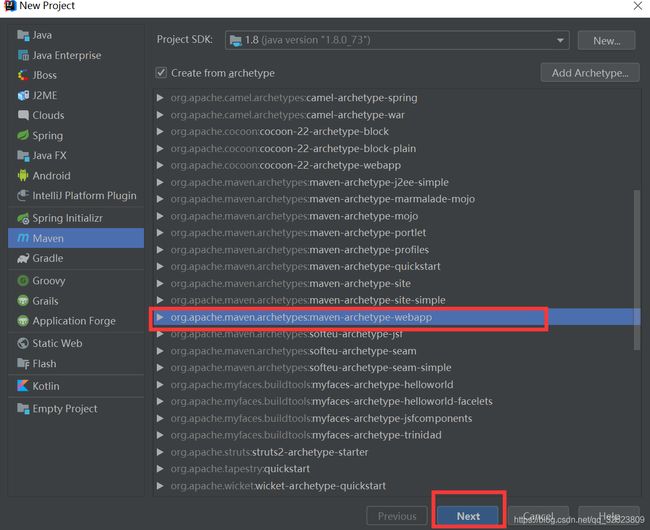This screenshot has height=530, width=650.
Task: Choose the Android robot icon
Action: [23, 176]
